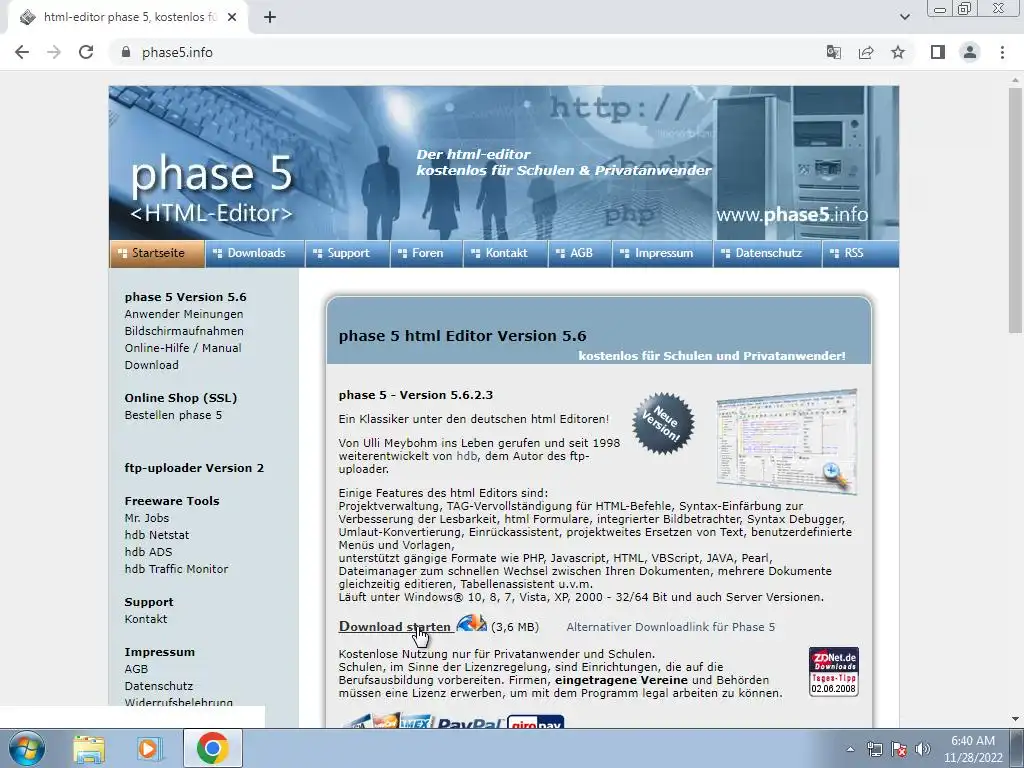This screenshot has height=768, width=1024.
Task: Open hdb Netstat link
Action: pyautogui.click(x=157, y=535)
